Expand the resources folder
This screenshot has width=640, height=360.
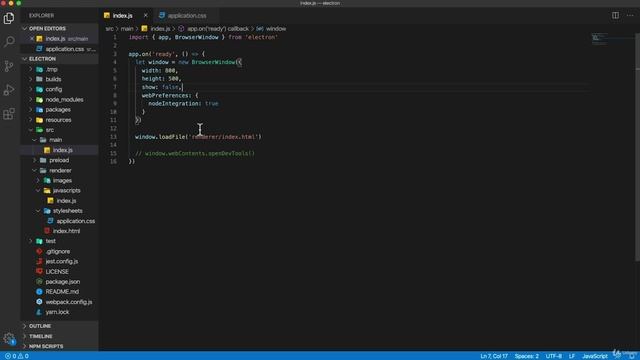point(60,120)
